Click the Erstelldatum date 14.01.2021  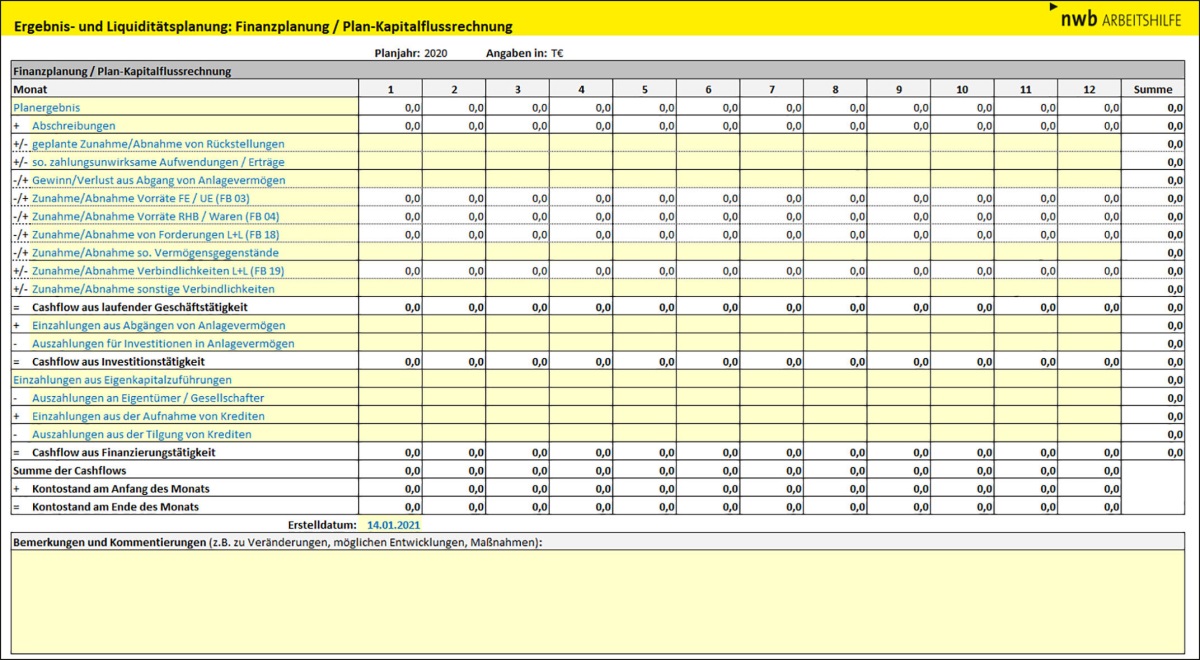click(x=394, y=524)
